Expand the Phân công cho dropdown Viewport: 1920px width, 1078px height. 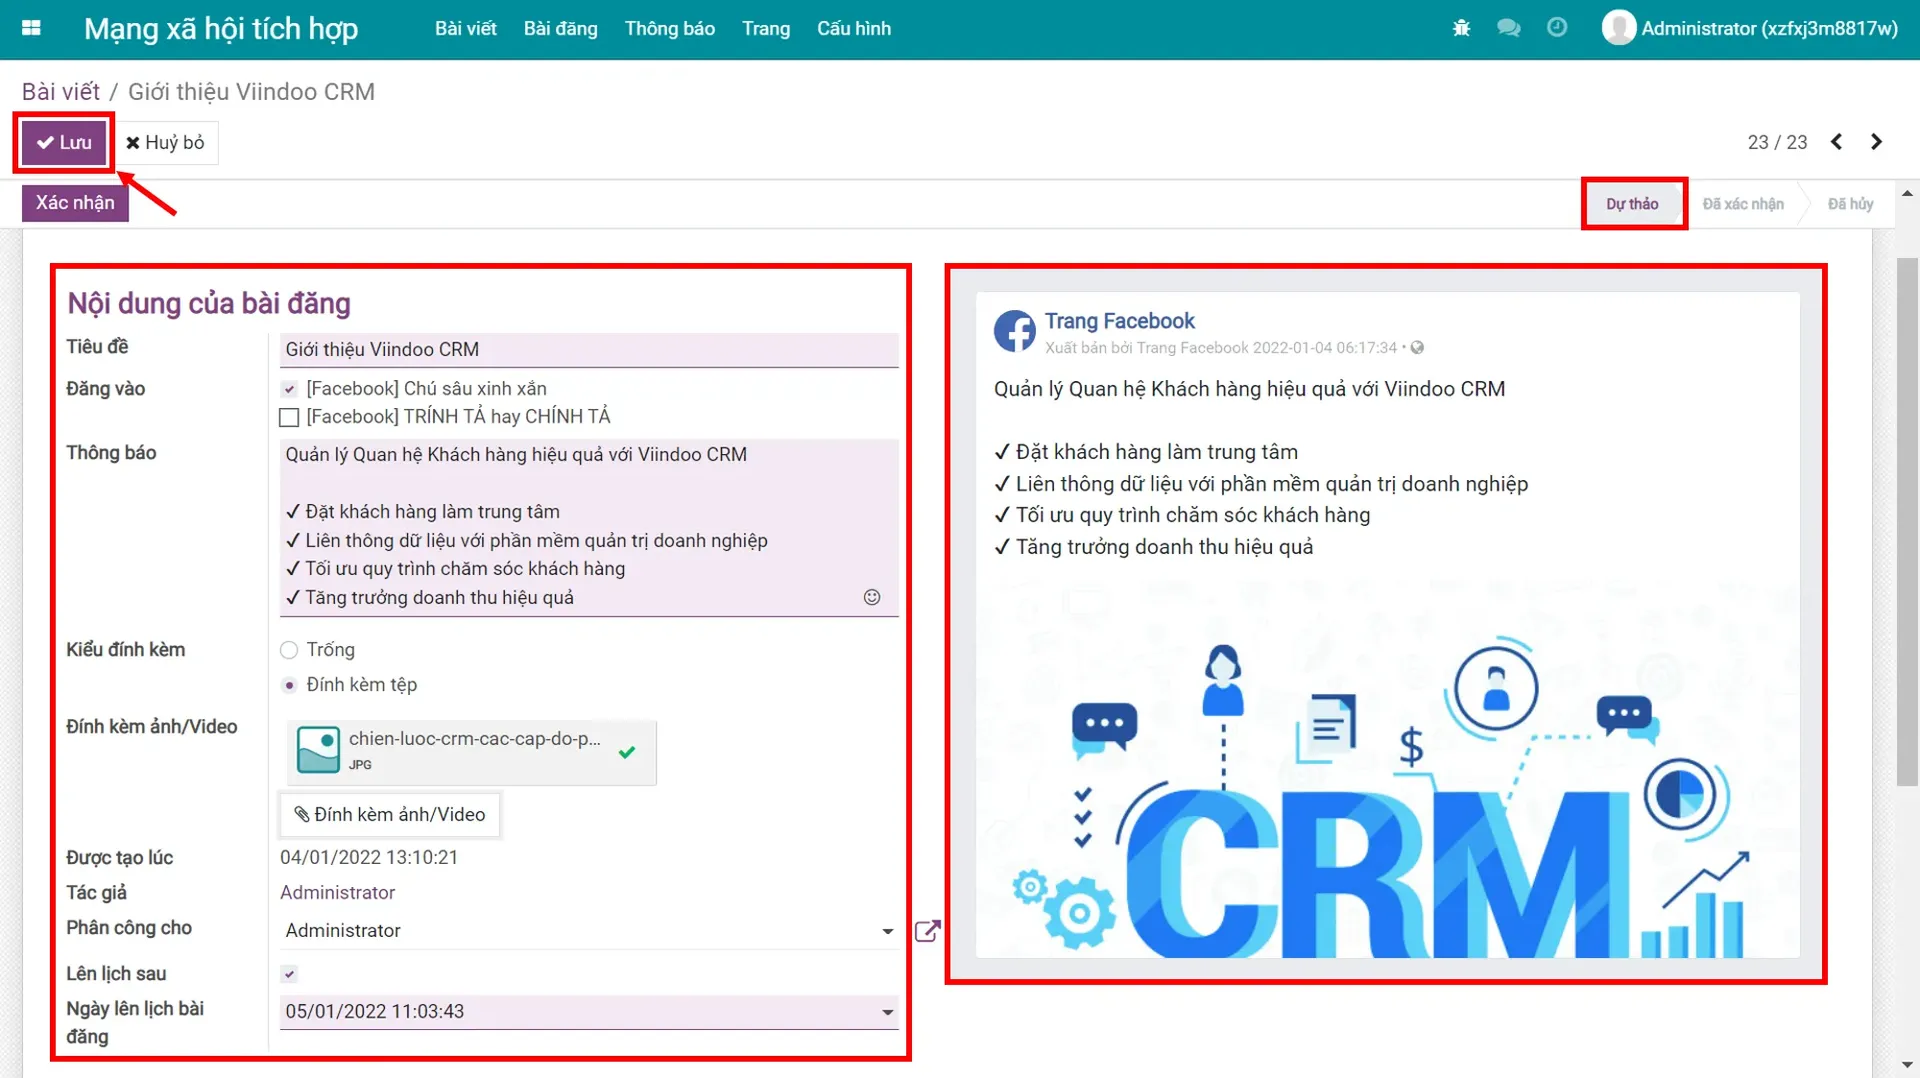tap(887, 931)
